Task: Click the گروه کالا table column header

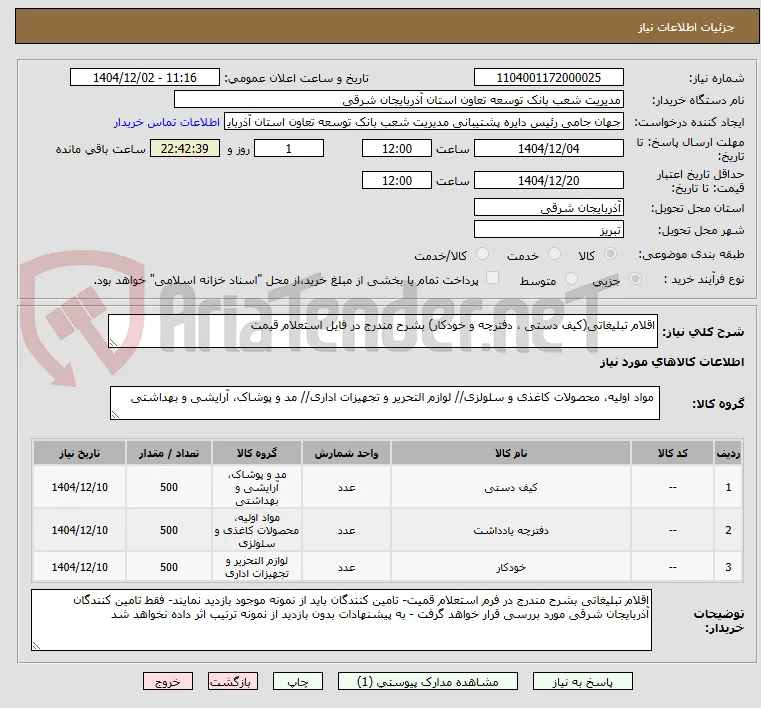Action: click(x=257, y=453)
